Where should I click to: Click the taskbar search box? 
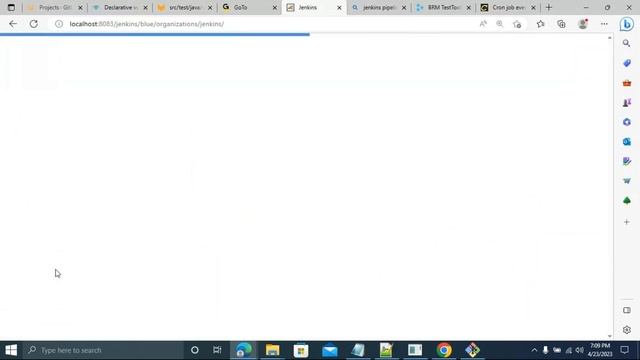103,350
